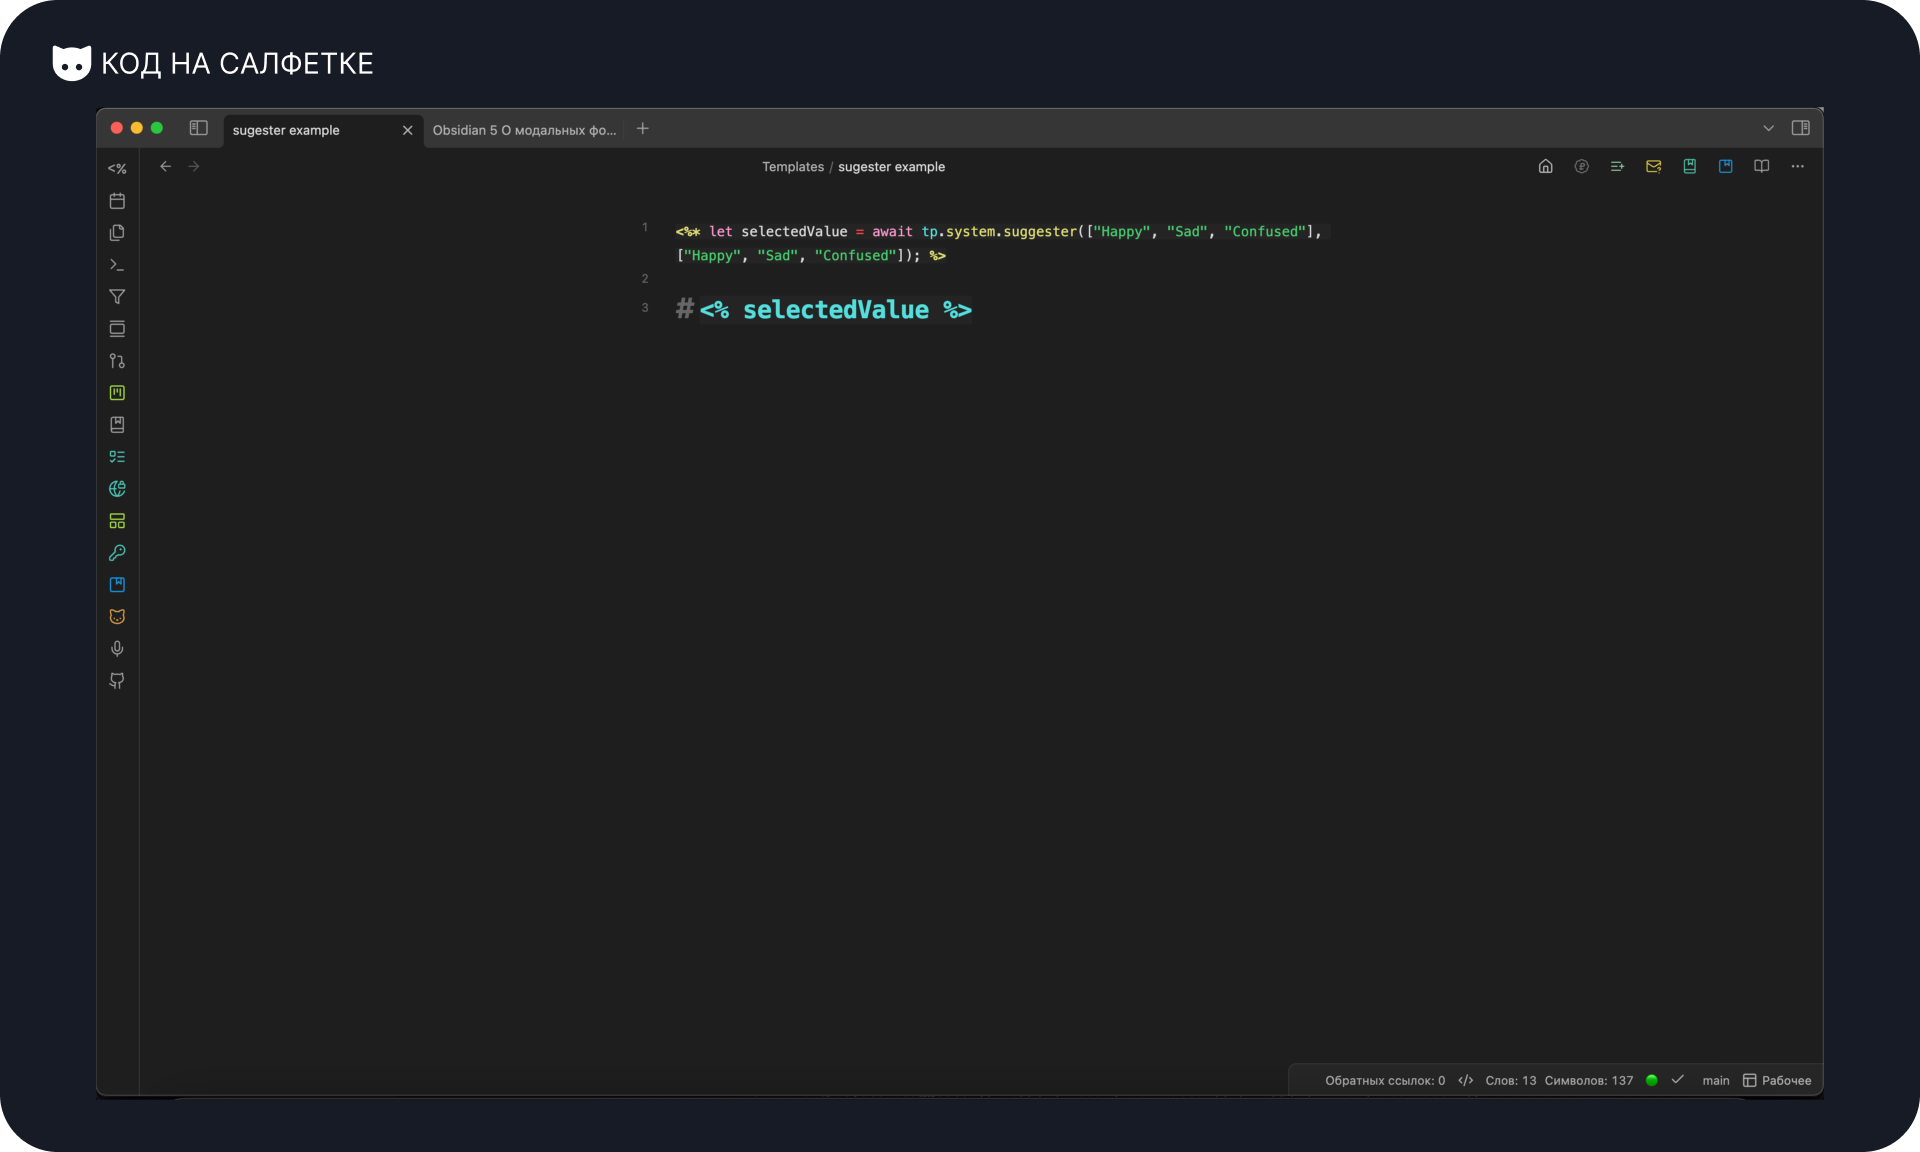Open the teal checklist ribbon icon
Image resolution: width=1920 pixels, height=1152 pixels.
point(117,457)
